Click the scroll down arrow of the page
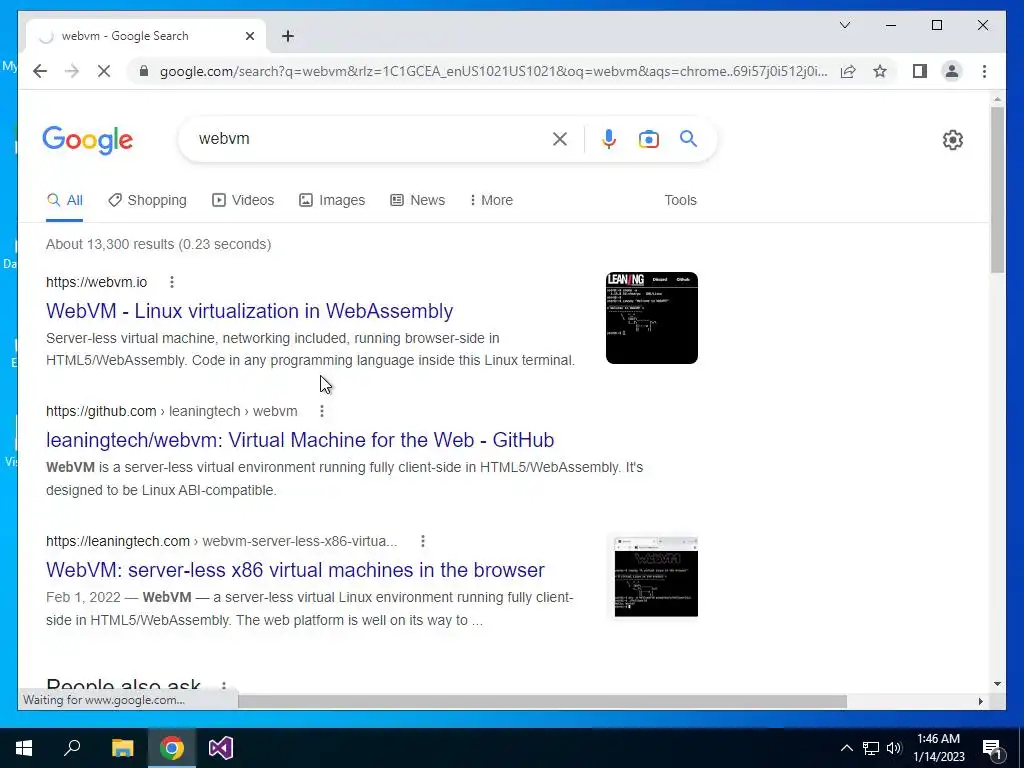Screen dimensions: 1024x768 pyautogui.click(x=997, y=684)
